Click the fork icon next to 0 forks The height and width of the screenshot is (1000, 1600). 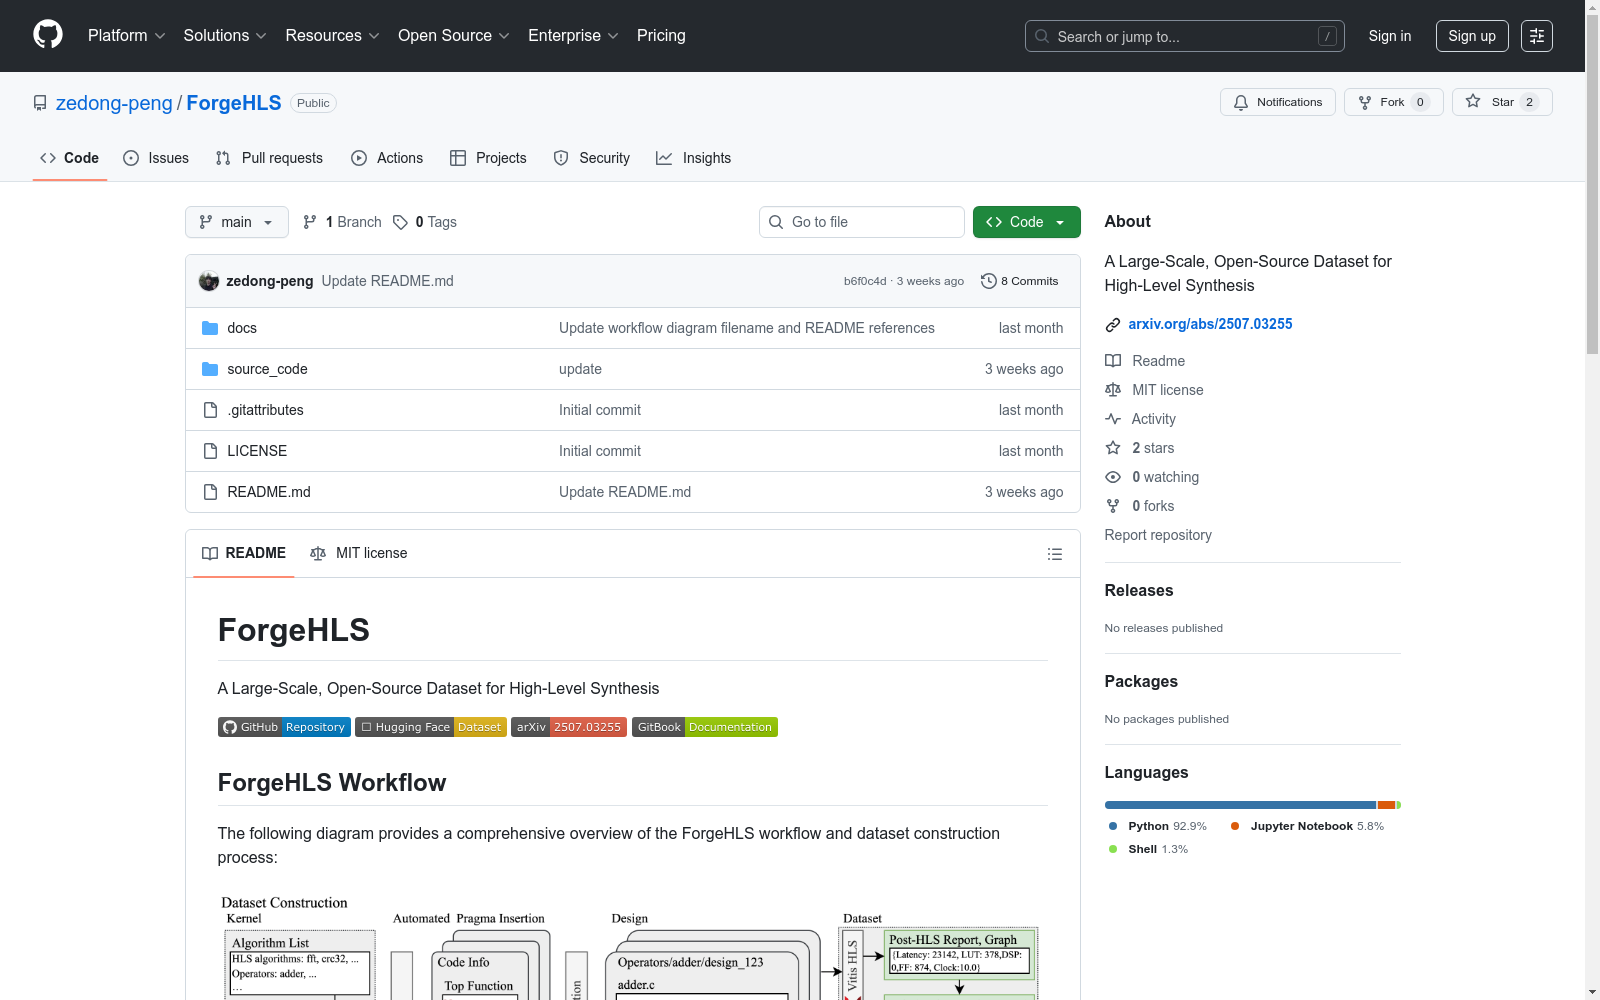[1113, 506]
